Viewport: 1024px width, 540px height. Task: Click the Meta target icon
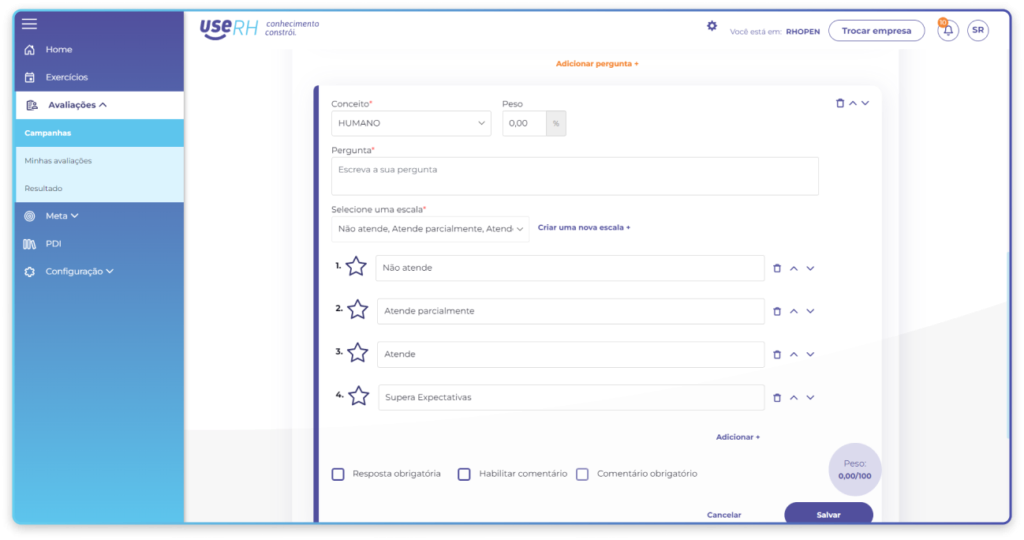[29, 216]
